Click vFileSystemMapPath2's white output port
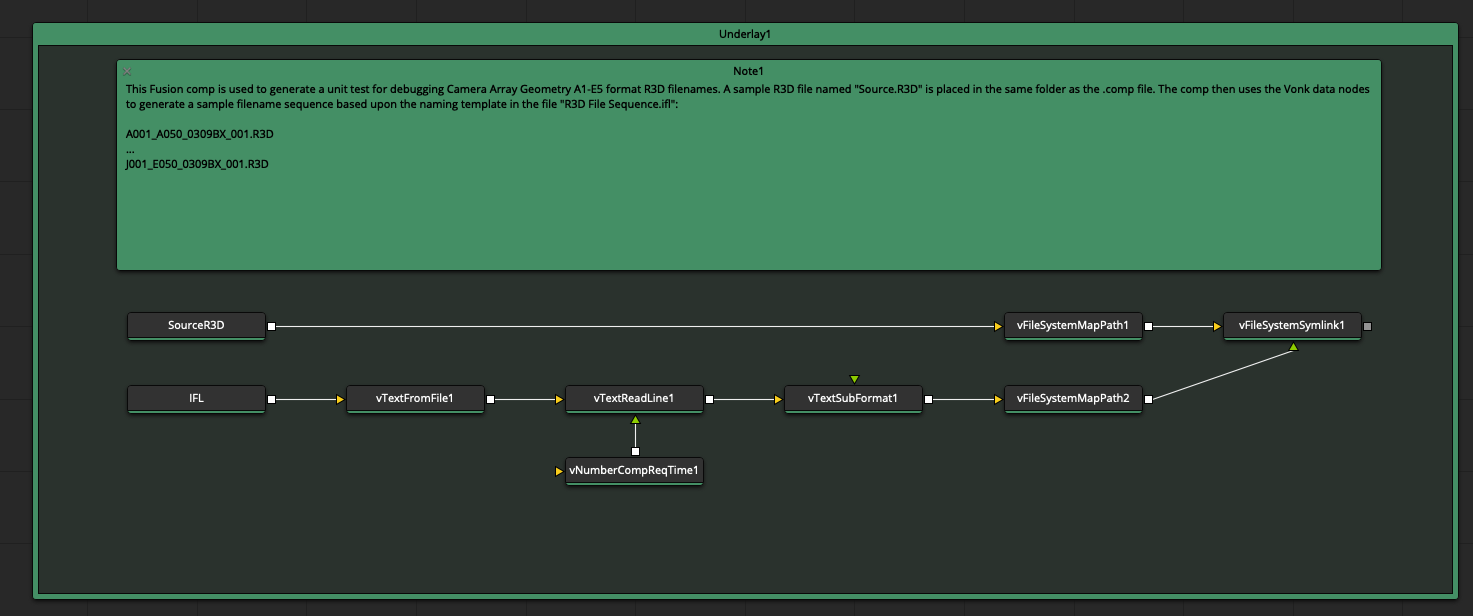Viewport: 1473px width, 616px height. (1148, 399)
